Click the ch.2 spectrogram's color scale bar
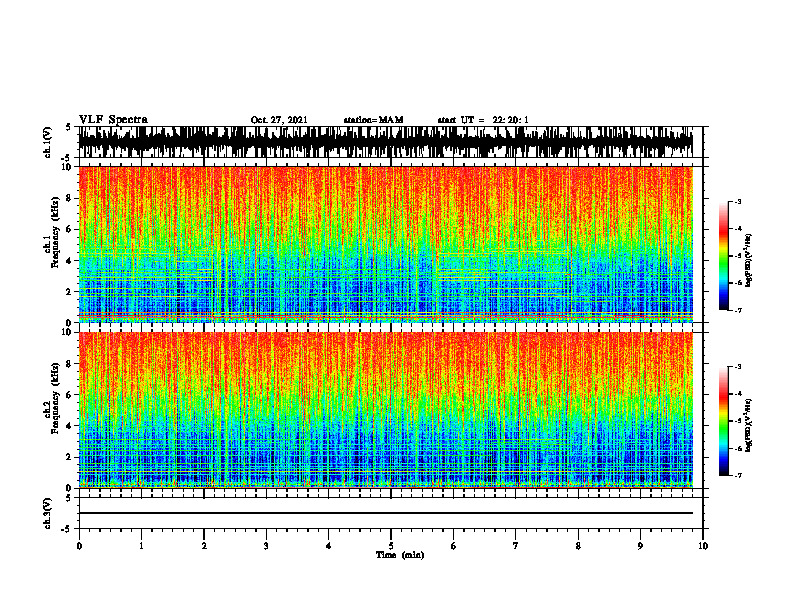 [724, 421]
